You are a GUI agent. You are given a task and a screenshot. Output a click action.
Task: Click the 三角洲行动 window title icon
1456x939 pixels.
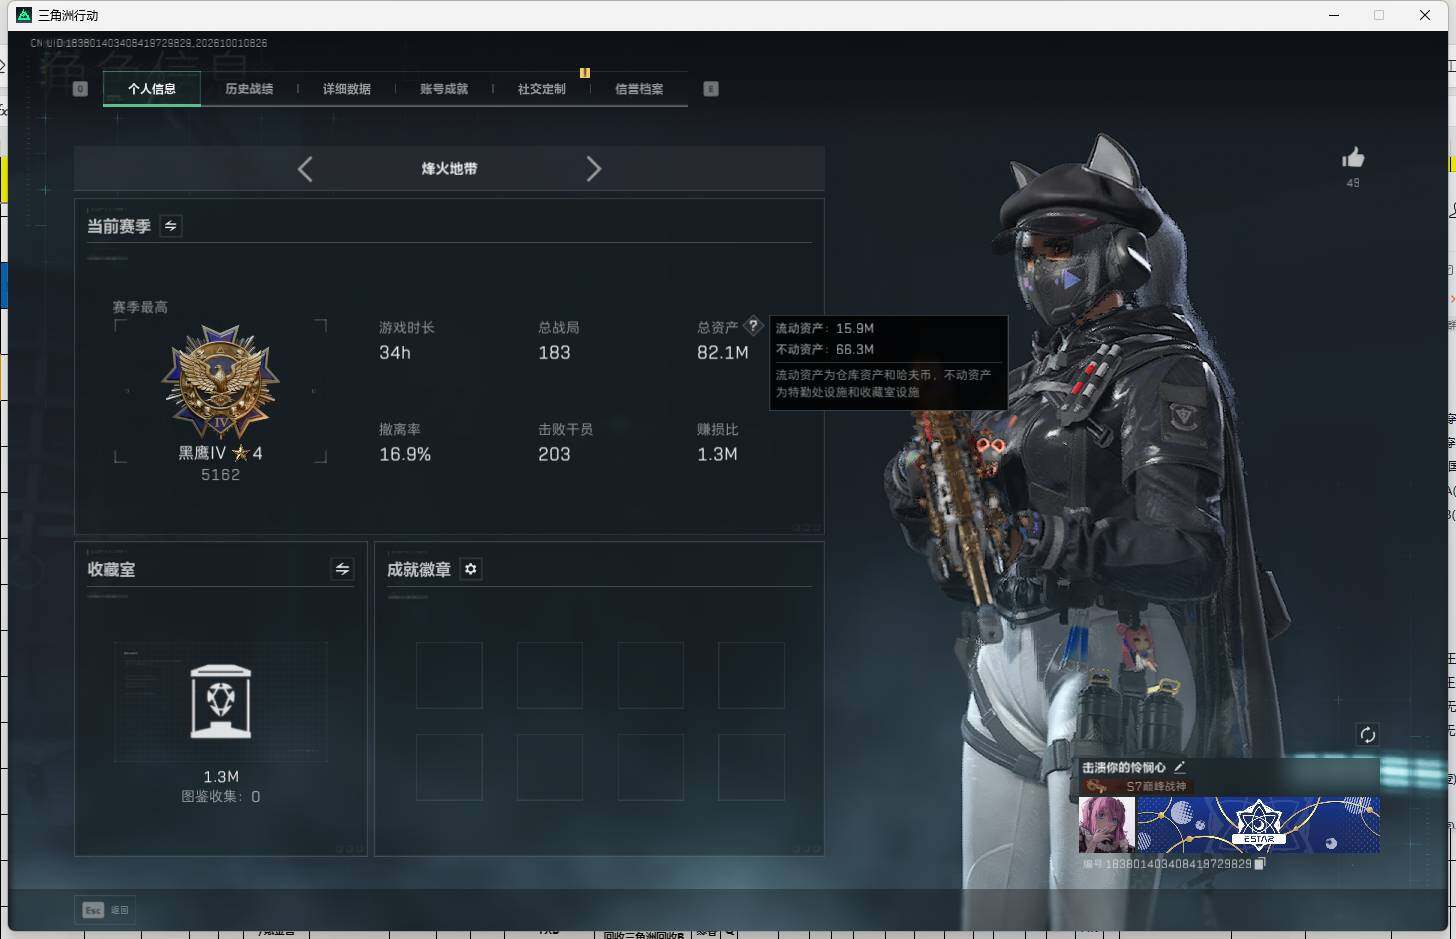point(24,15)
